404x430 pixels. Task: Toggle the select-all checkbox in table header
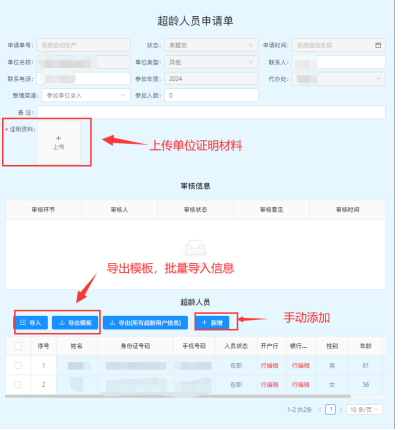click(18, 346)
